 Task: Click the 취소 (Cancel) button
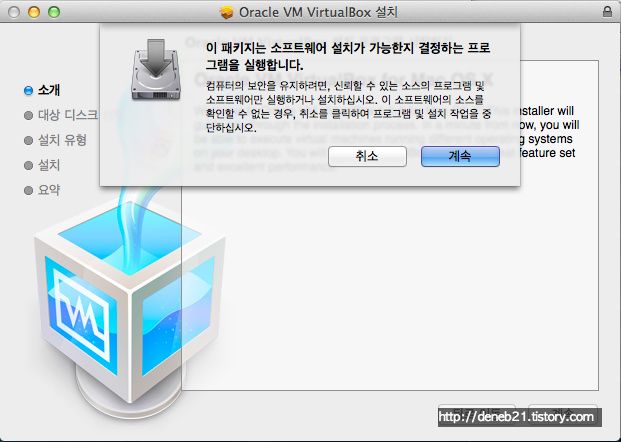point(367,156)
